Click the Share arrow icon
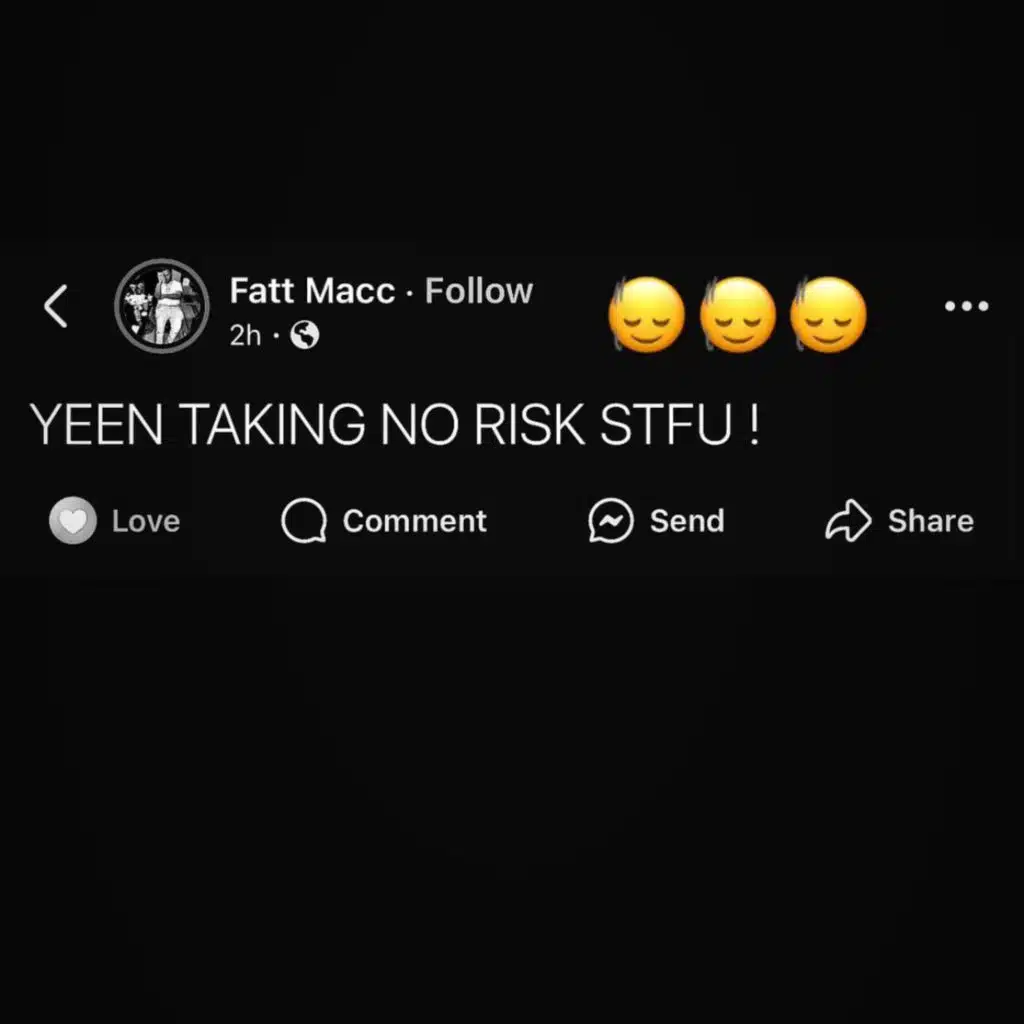1024x1024 pixels. [x=848, y=520]
